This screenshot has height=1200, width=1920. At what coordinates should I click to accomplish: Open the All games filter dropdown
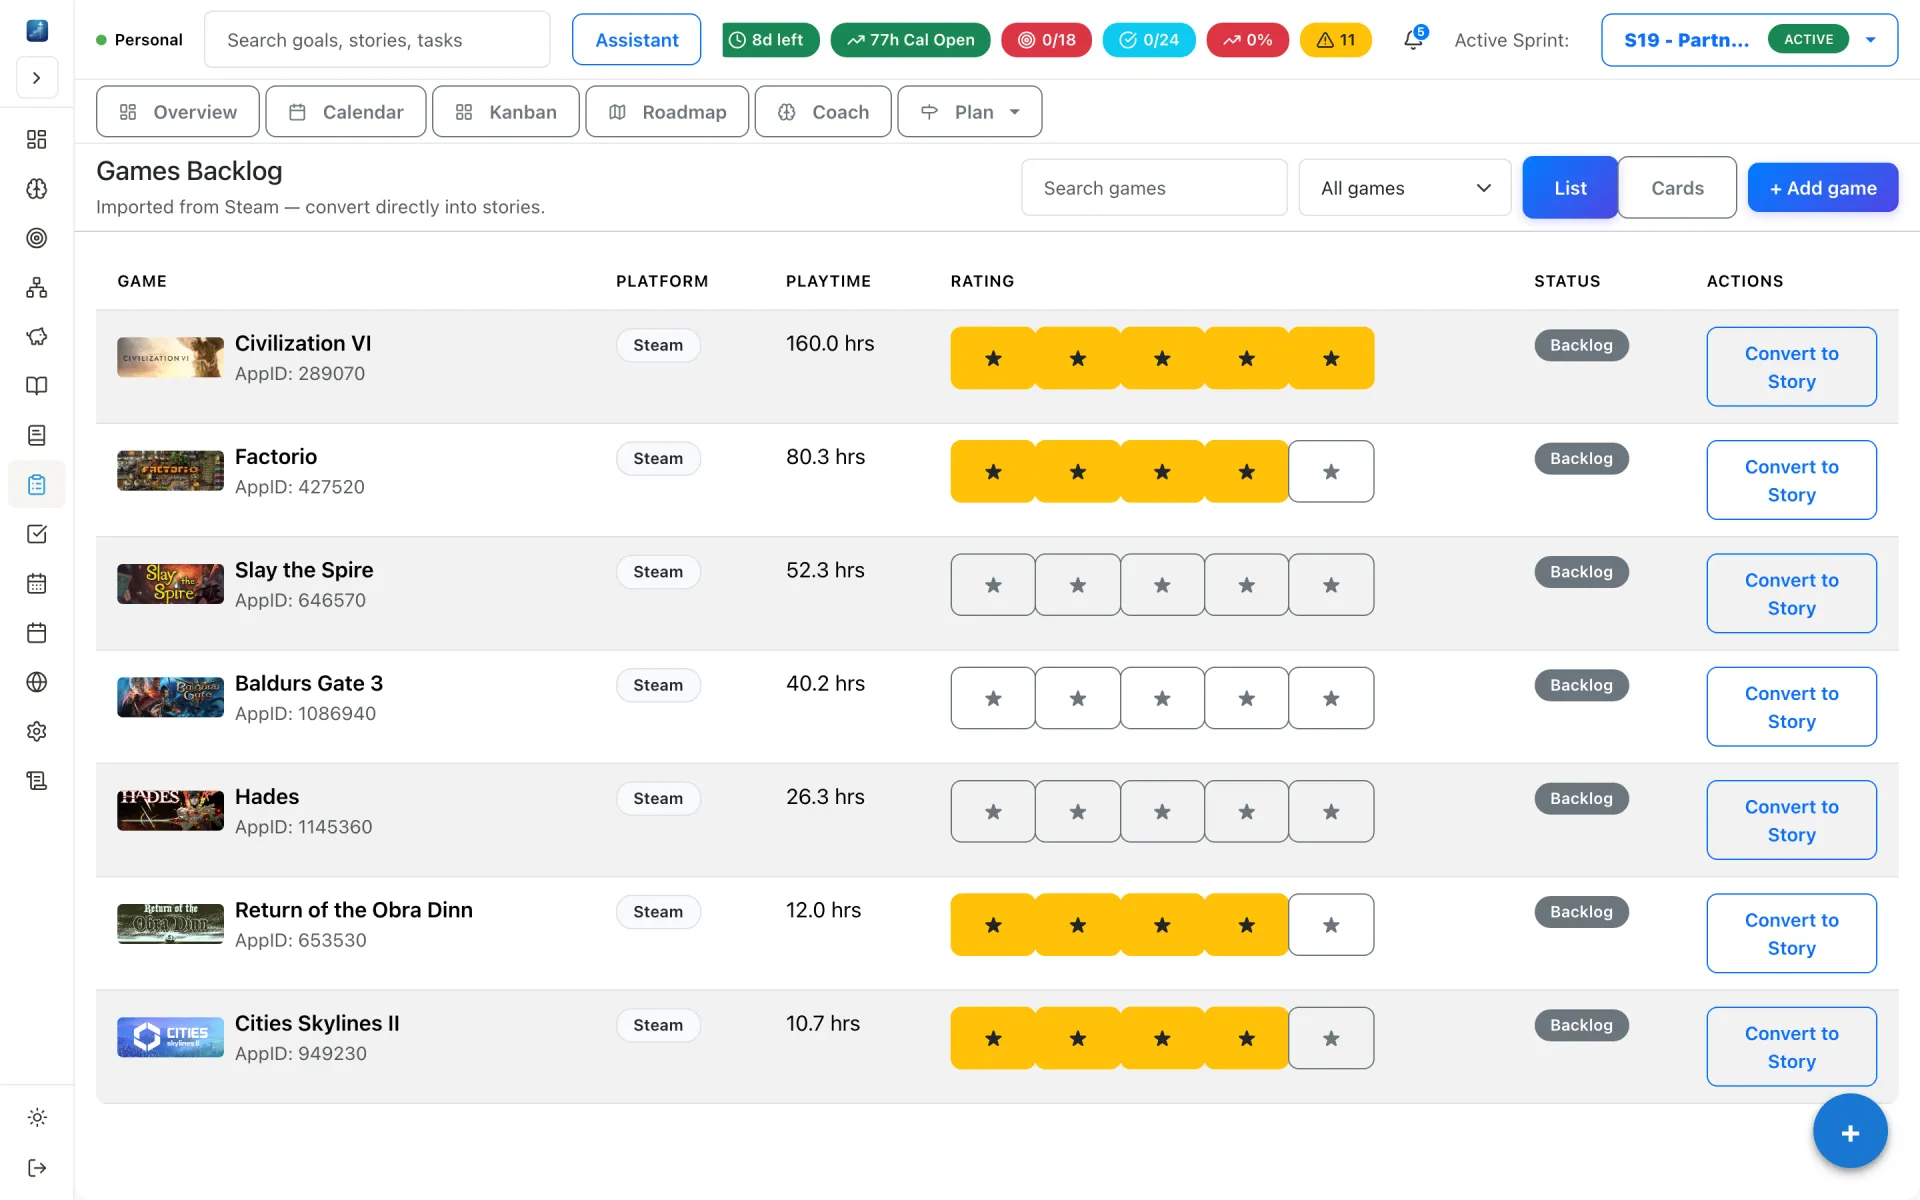pos(1405,188)
